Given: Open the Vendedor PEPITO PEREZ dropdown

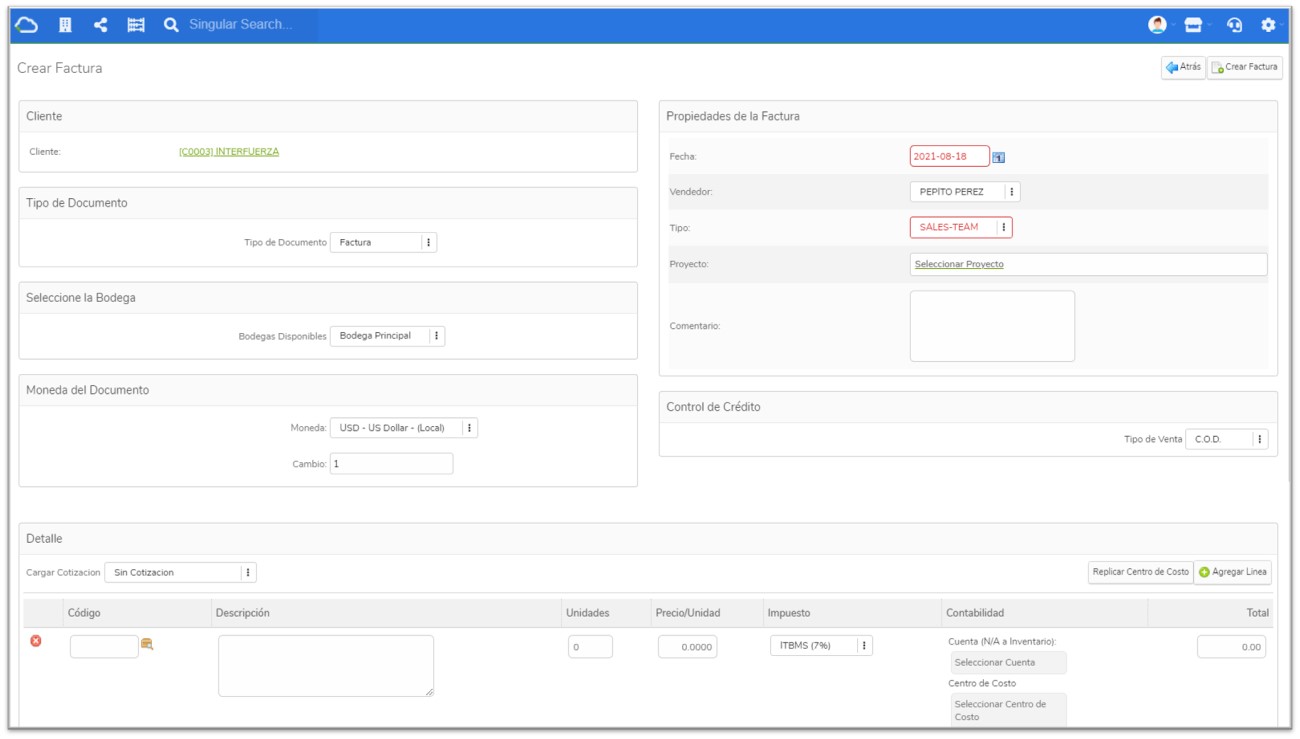Looking at the screenshot, I should click(x=965, y=192).
